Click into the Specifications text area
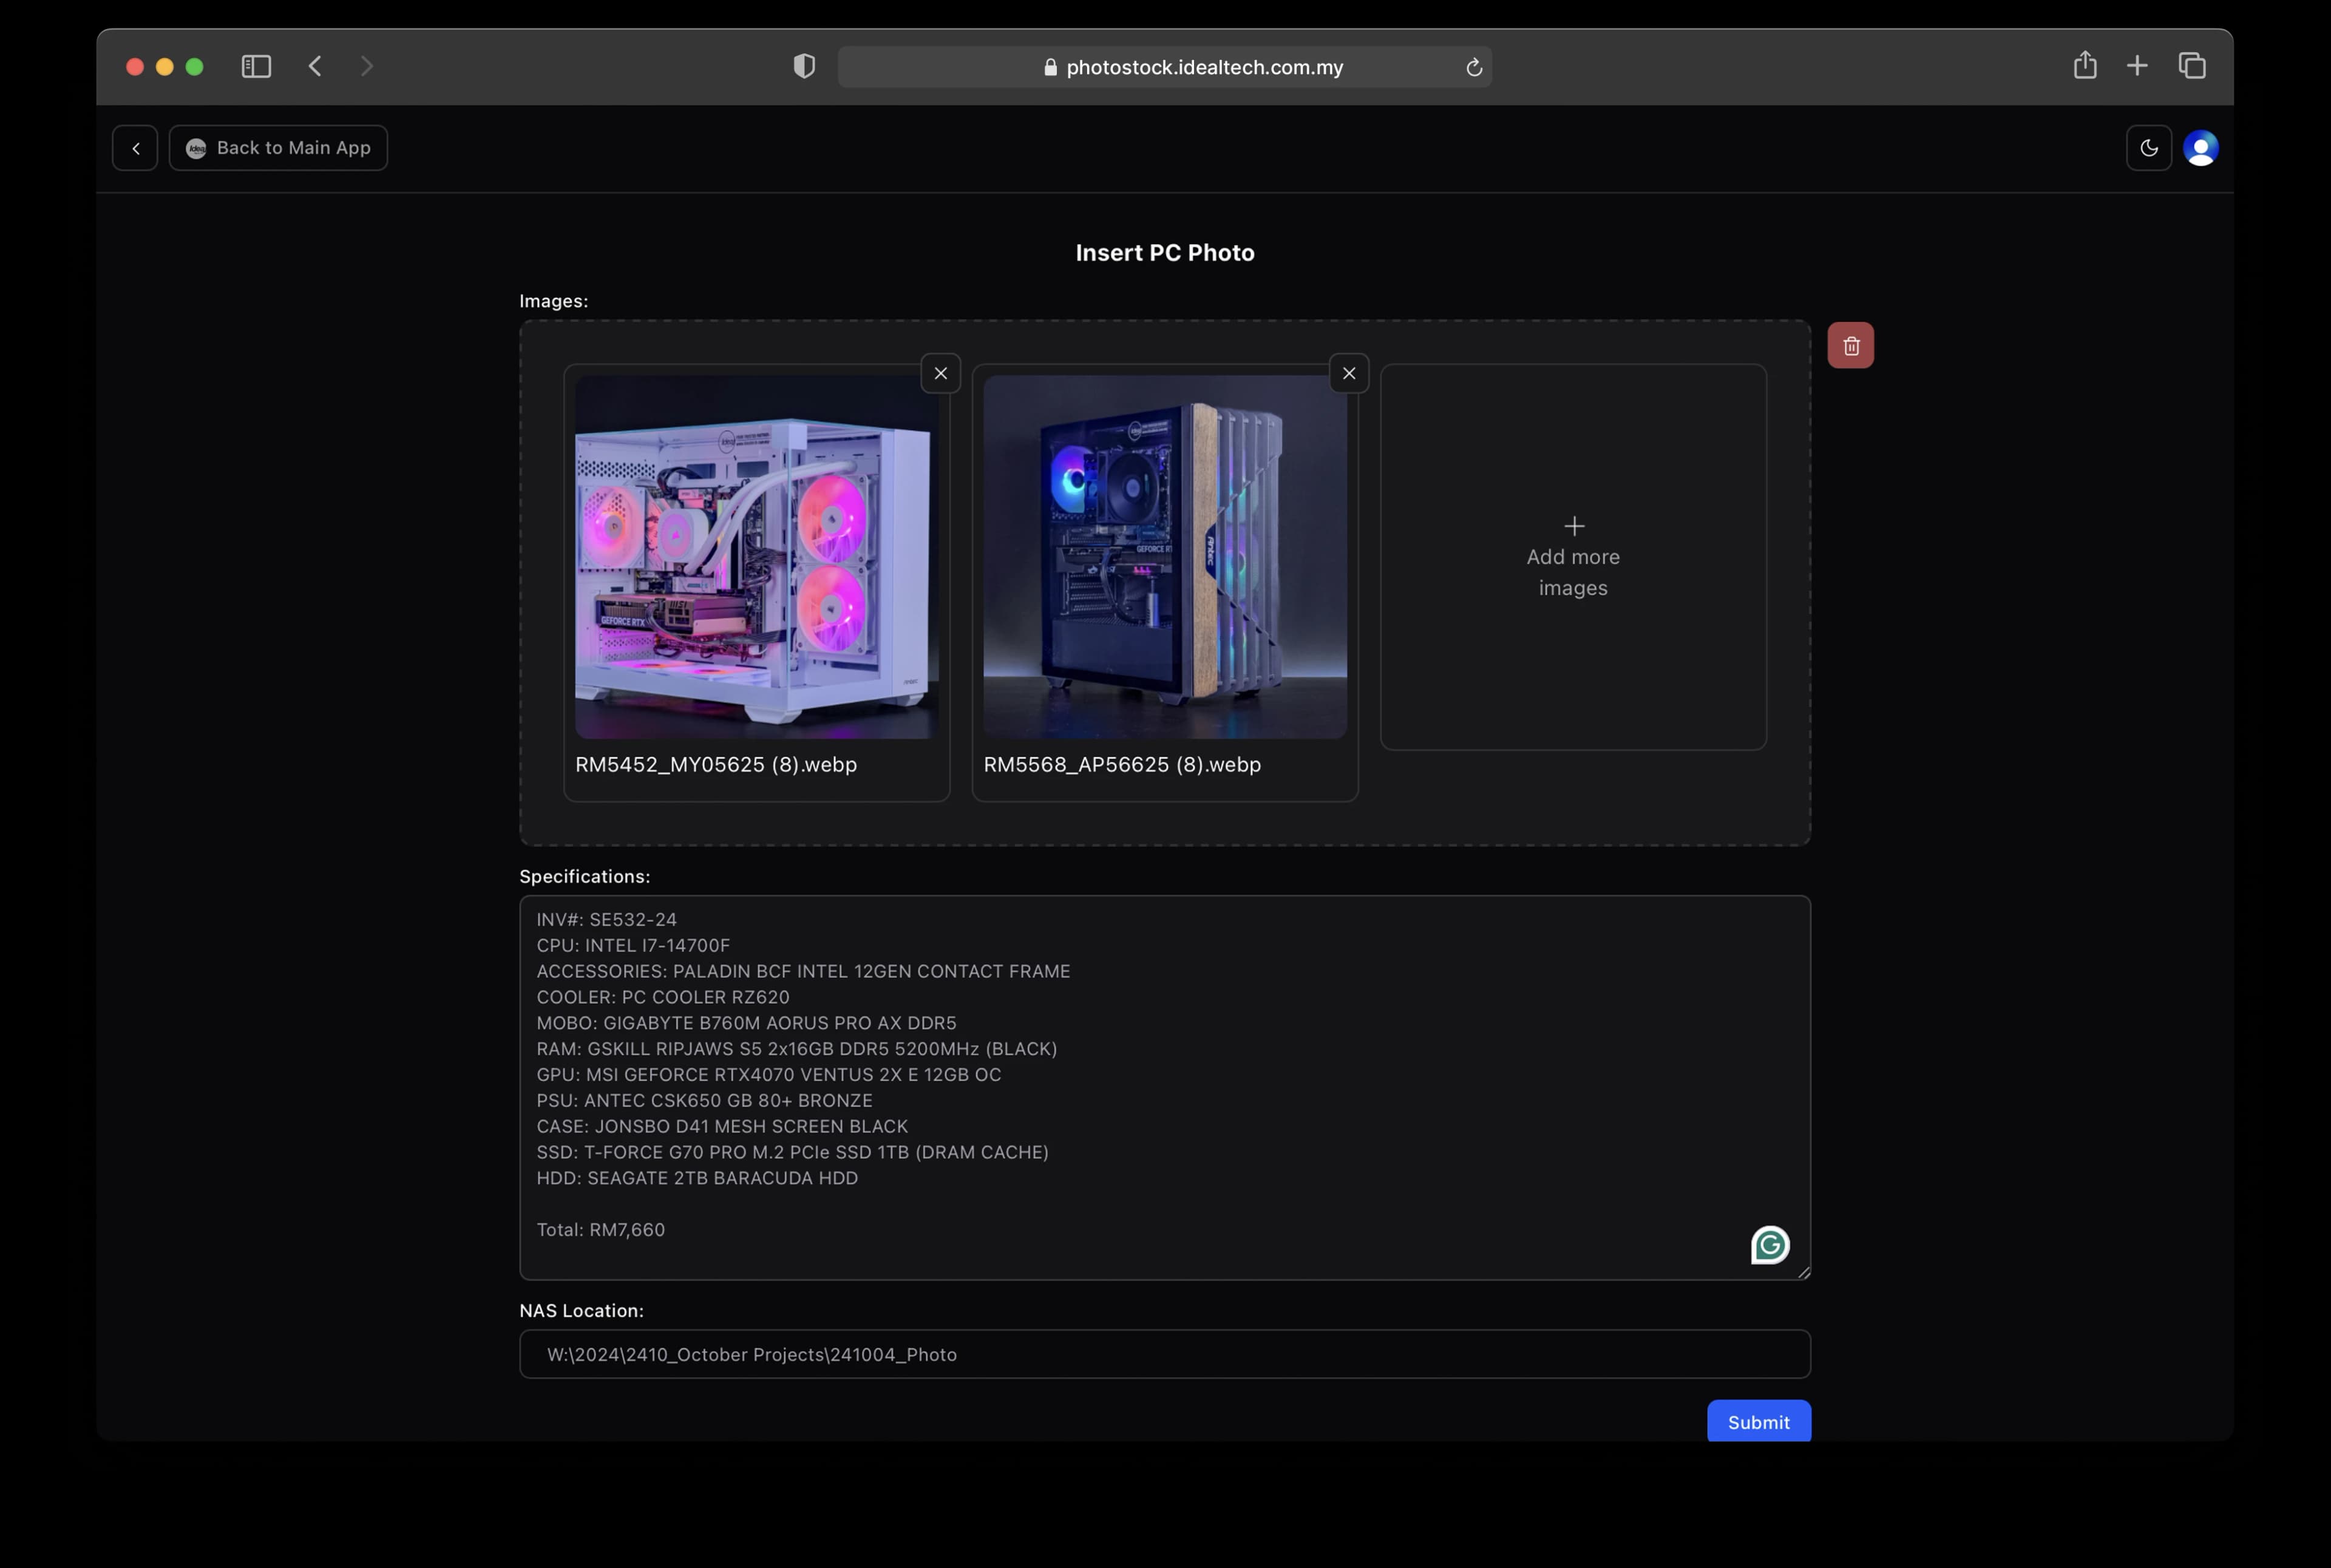2331x1568 pixels. (1164, 1087)
